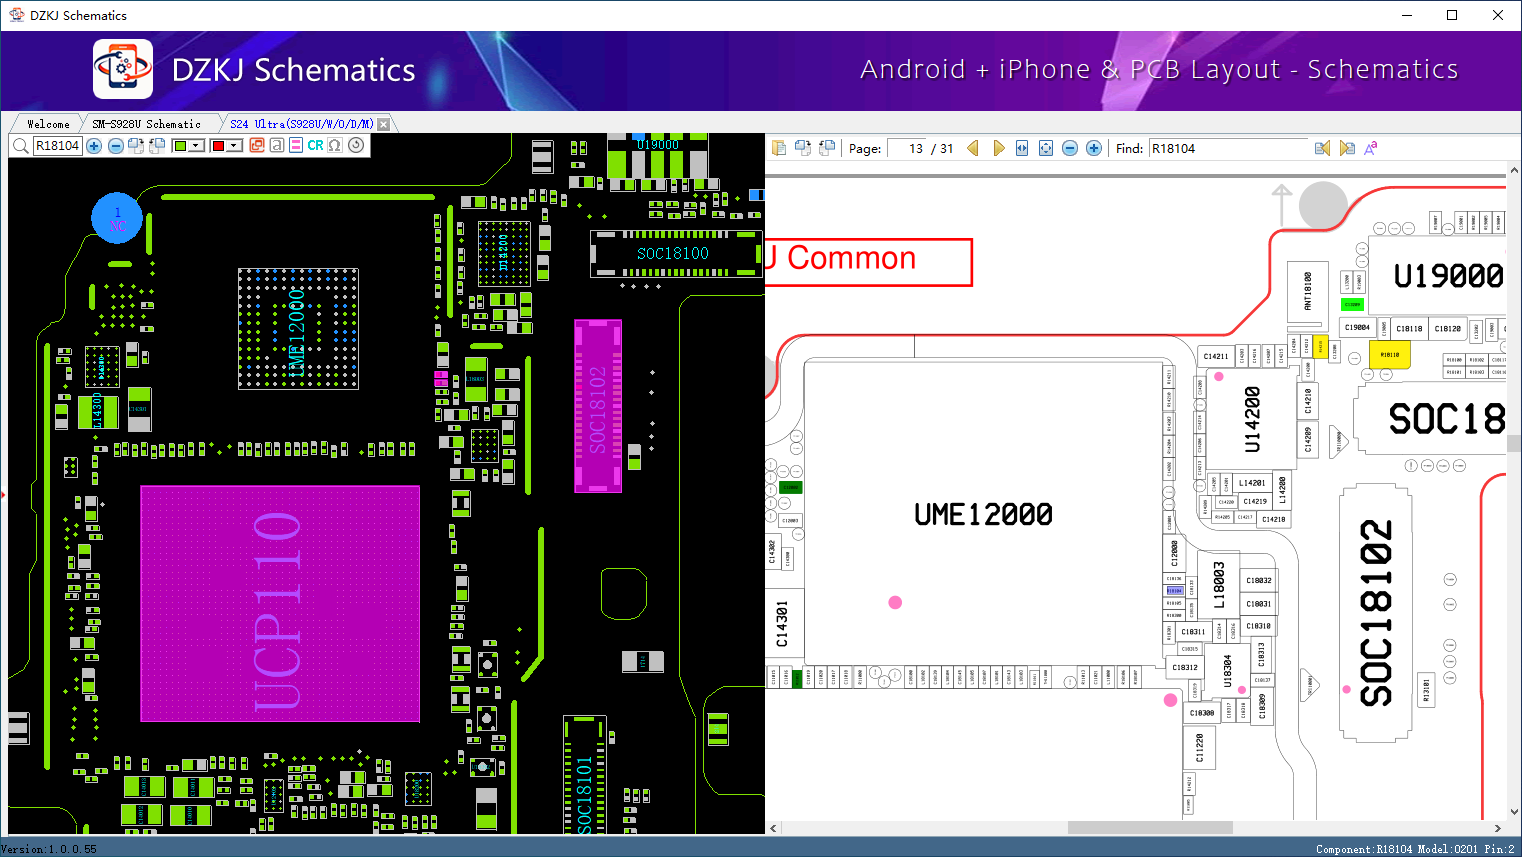
Task: Click the PCB component search field
Action: click(57, 146)
